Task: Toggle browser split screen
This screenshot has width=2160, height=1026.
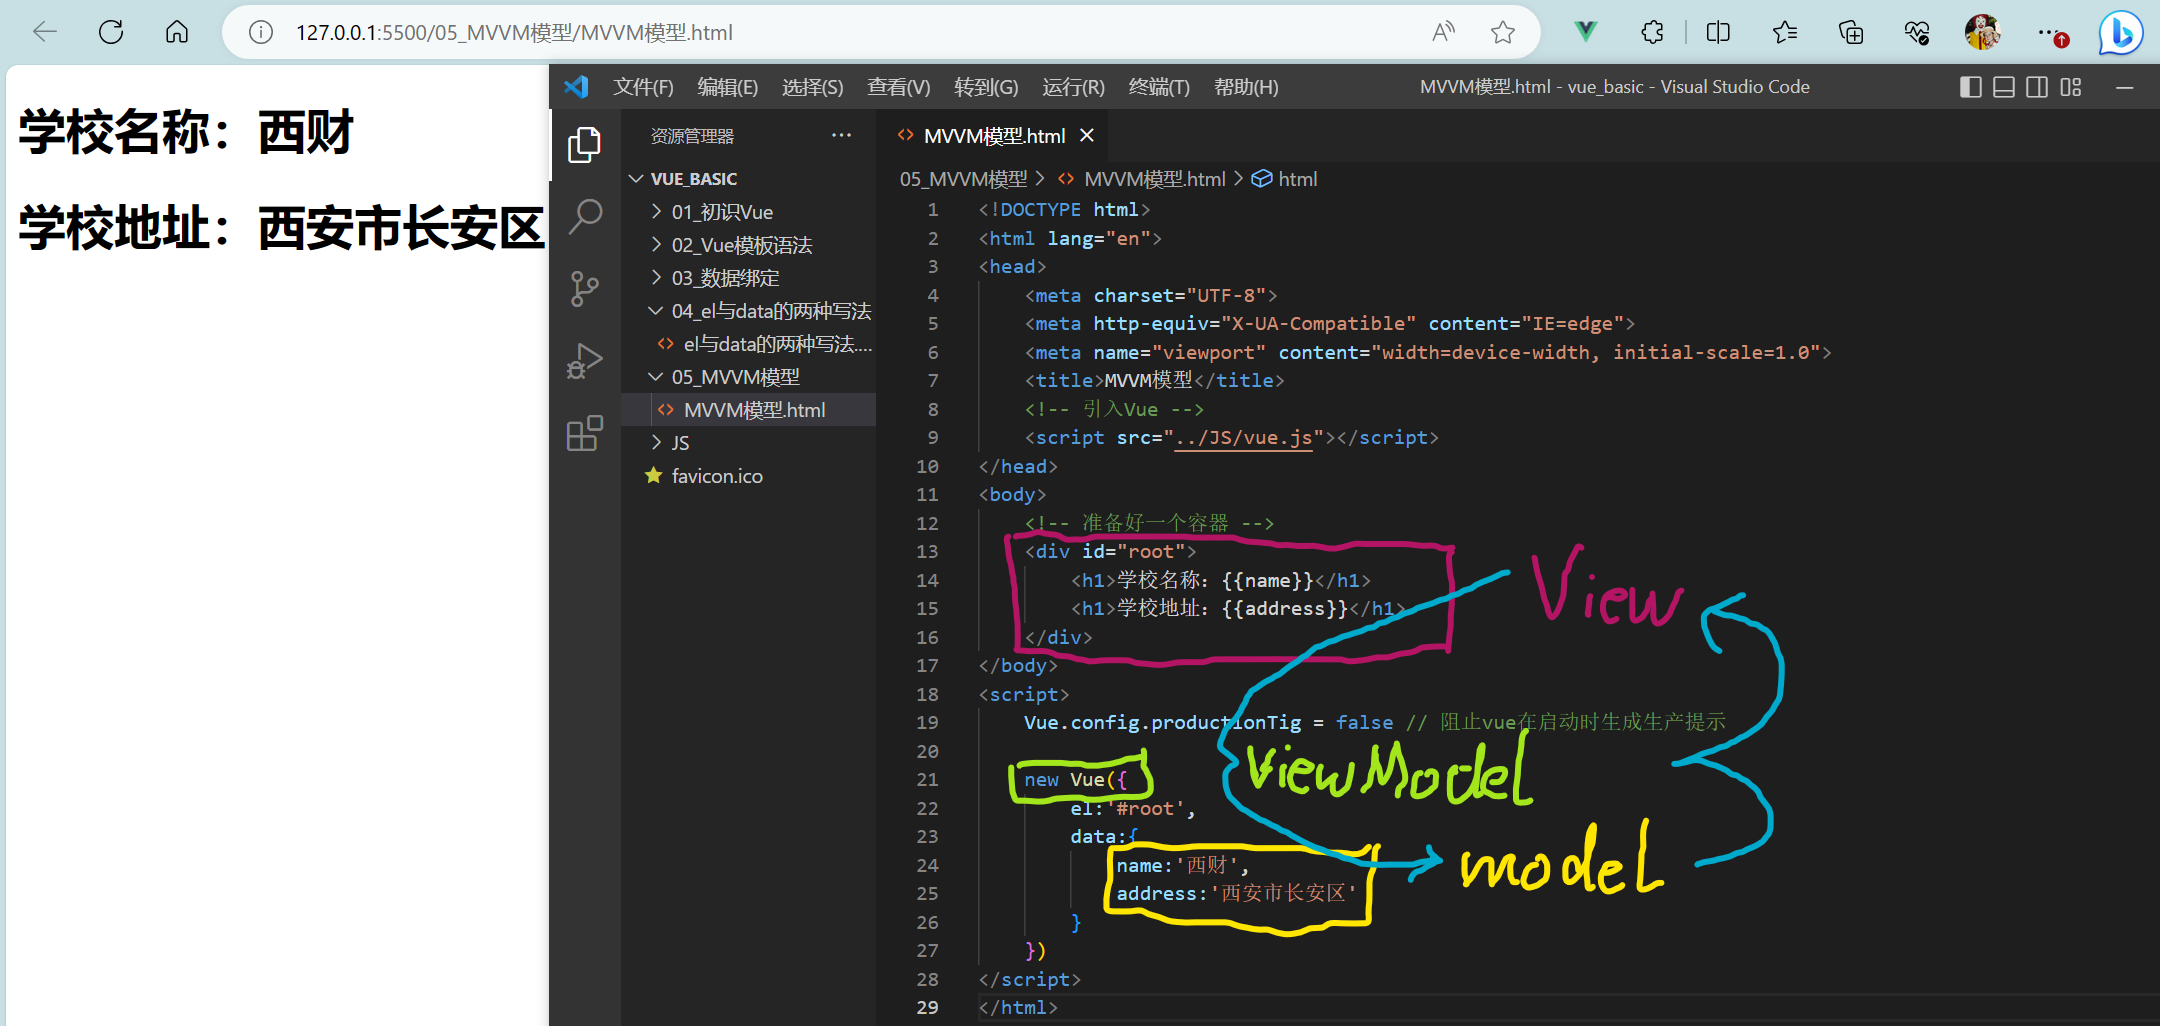Action: (1718, 32)
